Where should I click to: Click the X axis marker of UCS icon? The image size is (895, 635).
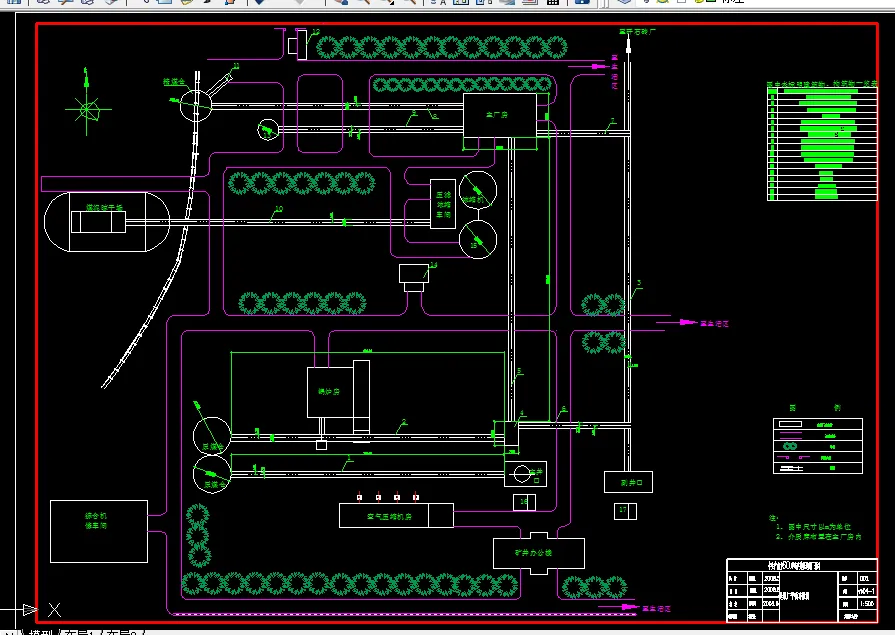tap(54, 610)
